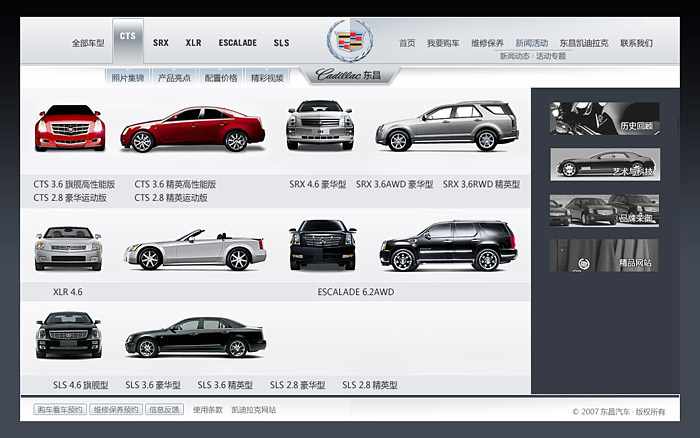Click the black Escalade front view image
700x438 pixels.
(x=322, y=245)
